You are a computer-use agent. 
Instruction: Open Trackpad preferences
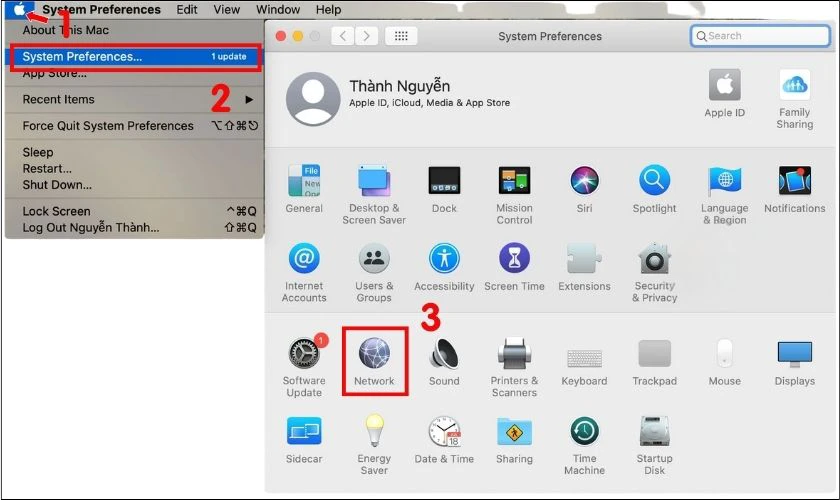[654, 362]
